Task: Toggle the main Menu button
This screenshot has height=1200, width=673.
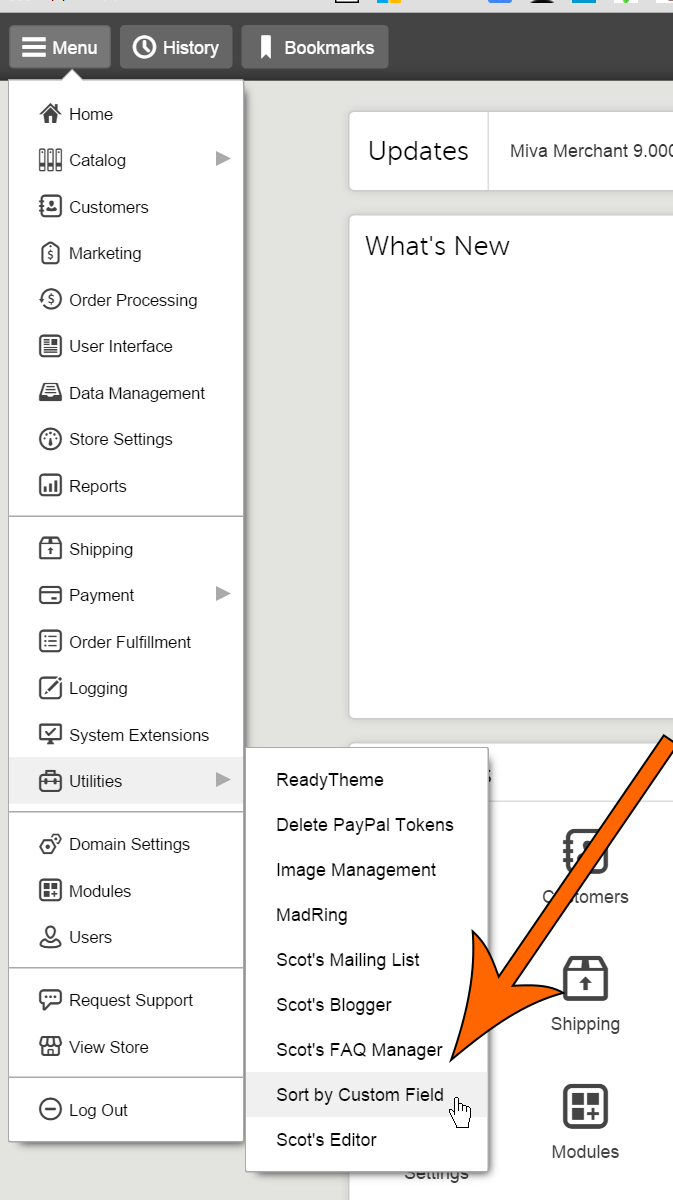Action: (x=60, y=47)
